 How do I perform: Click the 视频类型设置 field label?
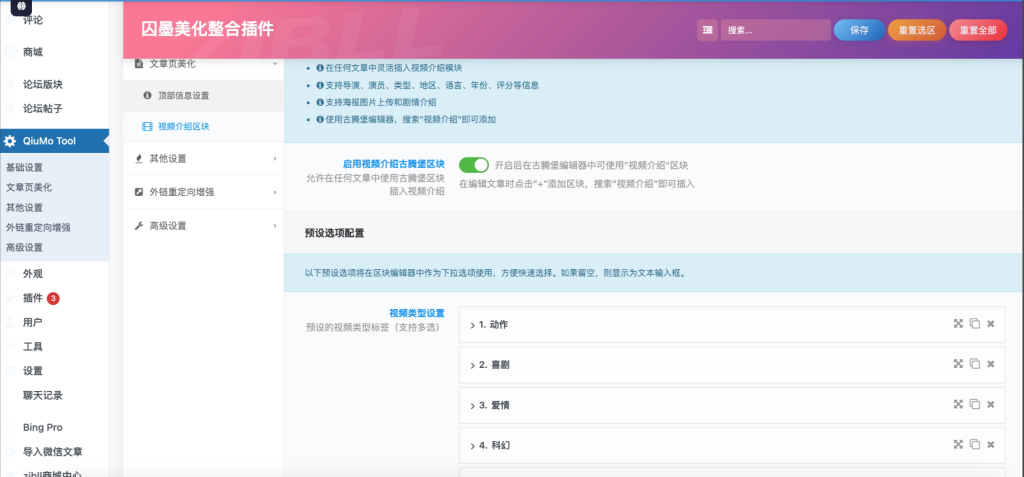(x=417, y=314)
